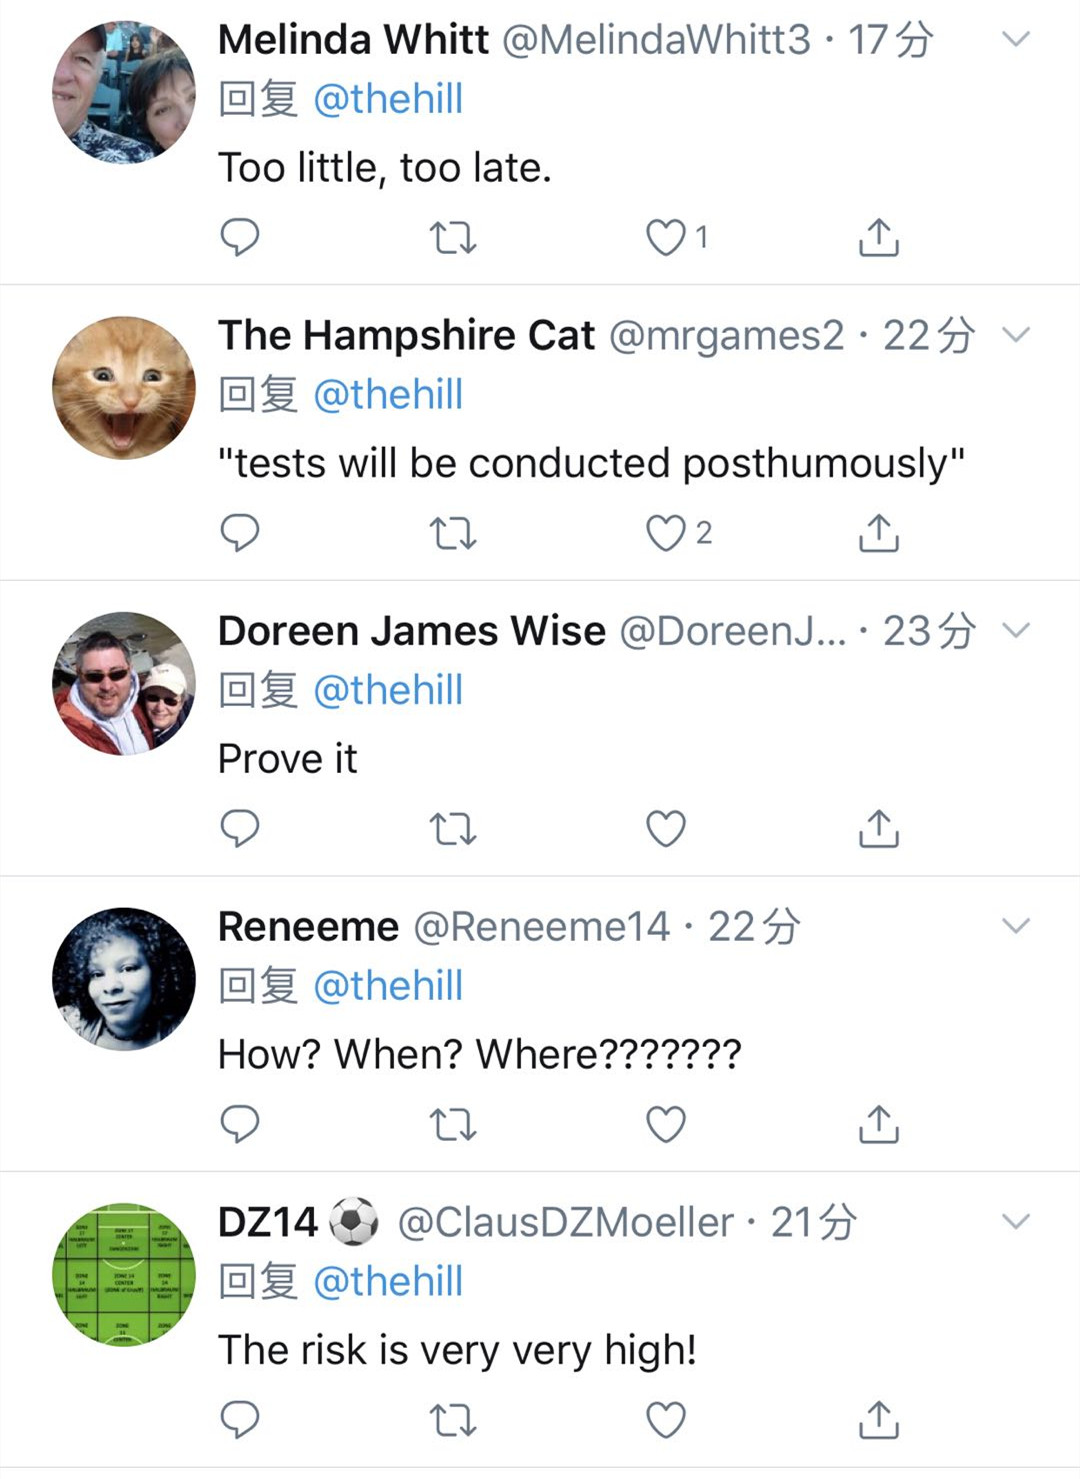Viewport: 1080px width, 1479px height.
Task: Reply to Melinda Whitt's tweet
Action: click(240, 237)
